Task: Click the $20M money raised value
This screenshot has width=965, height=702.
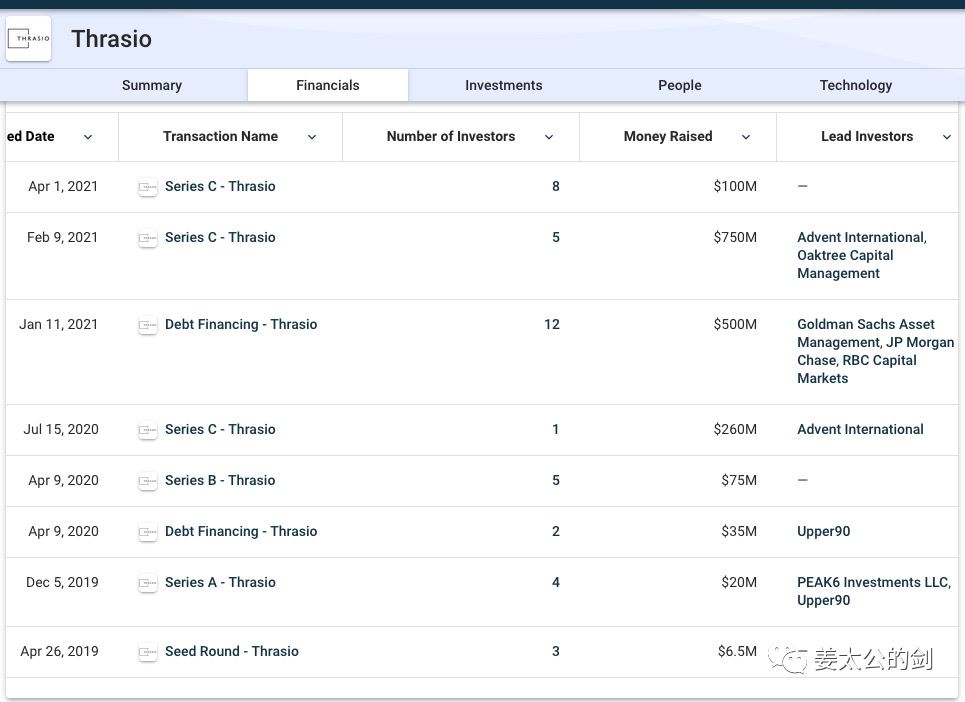Action: 739,583
